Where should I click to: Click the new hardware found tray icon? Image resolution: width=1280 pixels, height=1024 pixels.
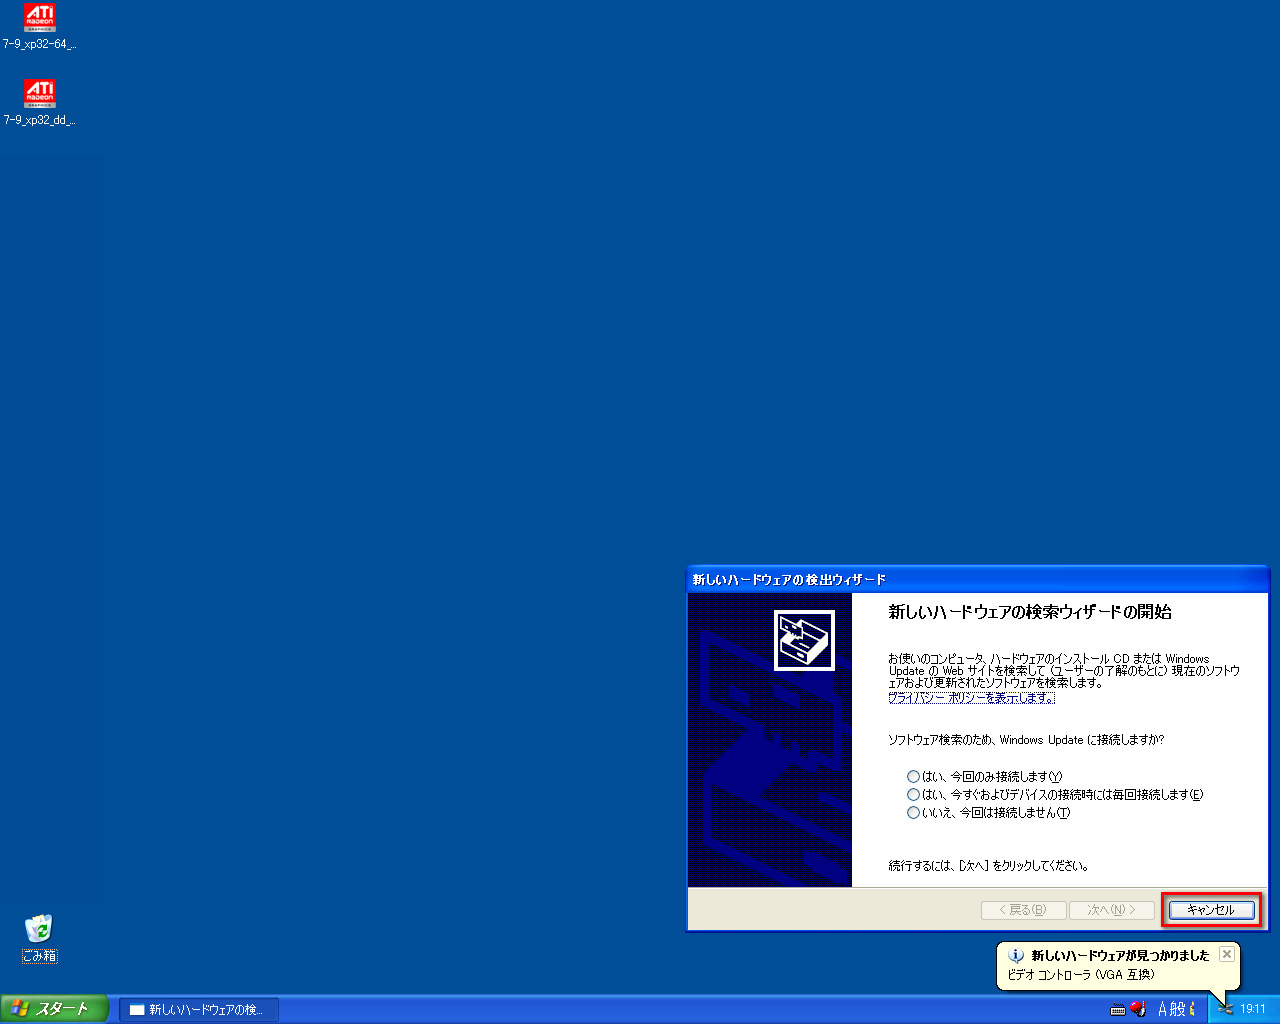pos(1225,1009)
